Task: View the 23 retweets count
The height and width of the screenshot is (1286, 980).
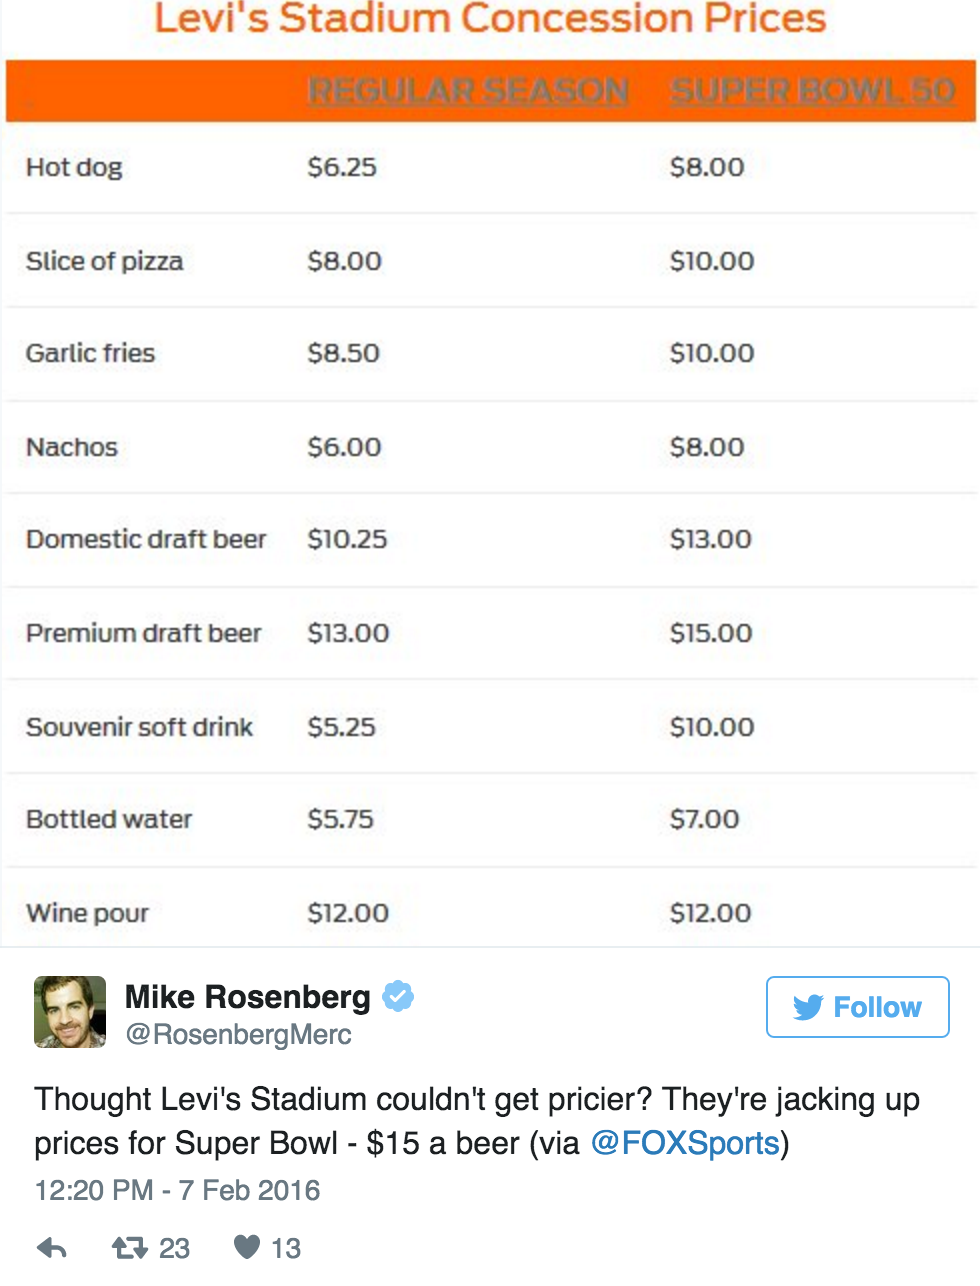Action: 174,1248
